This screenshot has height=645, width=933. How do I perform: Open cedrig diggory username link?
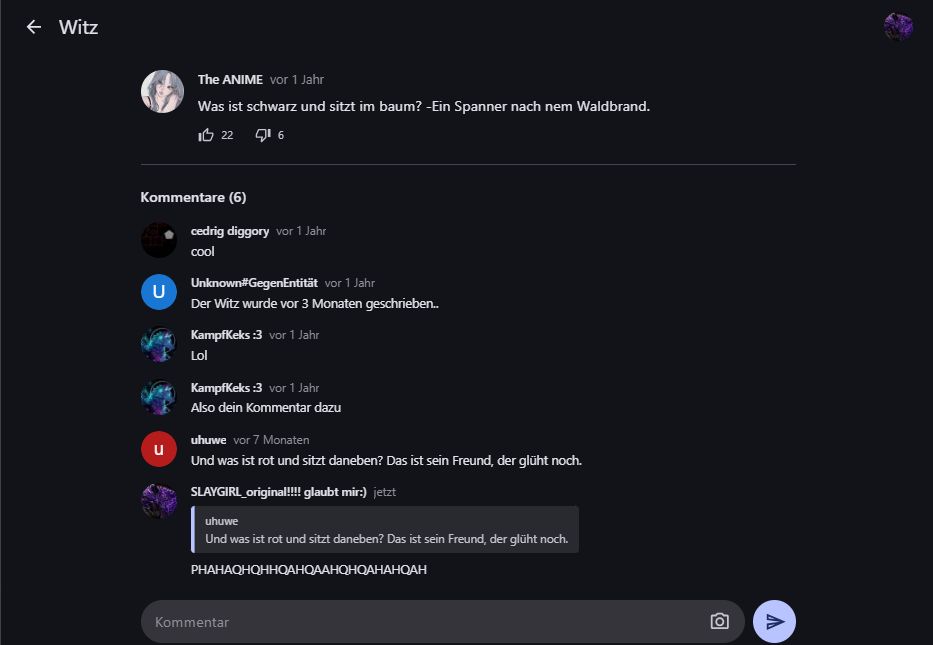(x=230, y=231)
